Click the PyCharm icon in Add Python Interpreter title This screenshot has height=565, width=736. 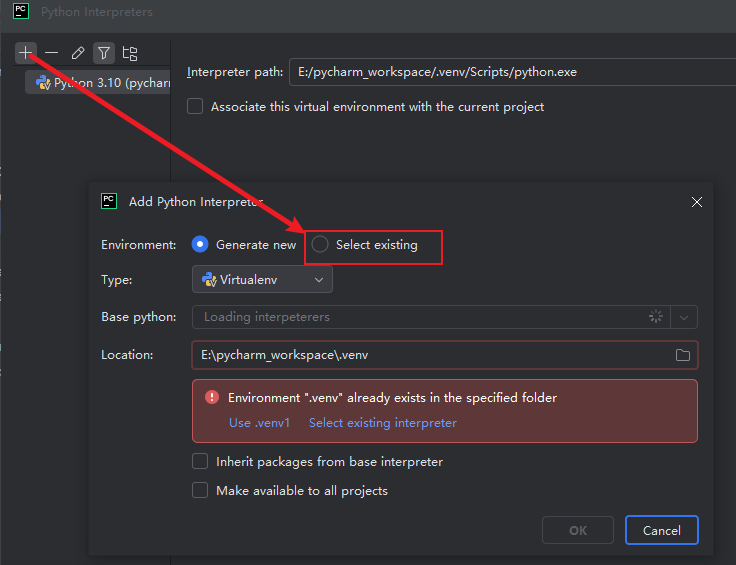pyautogui.click(x=109, y=201)
